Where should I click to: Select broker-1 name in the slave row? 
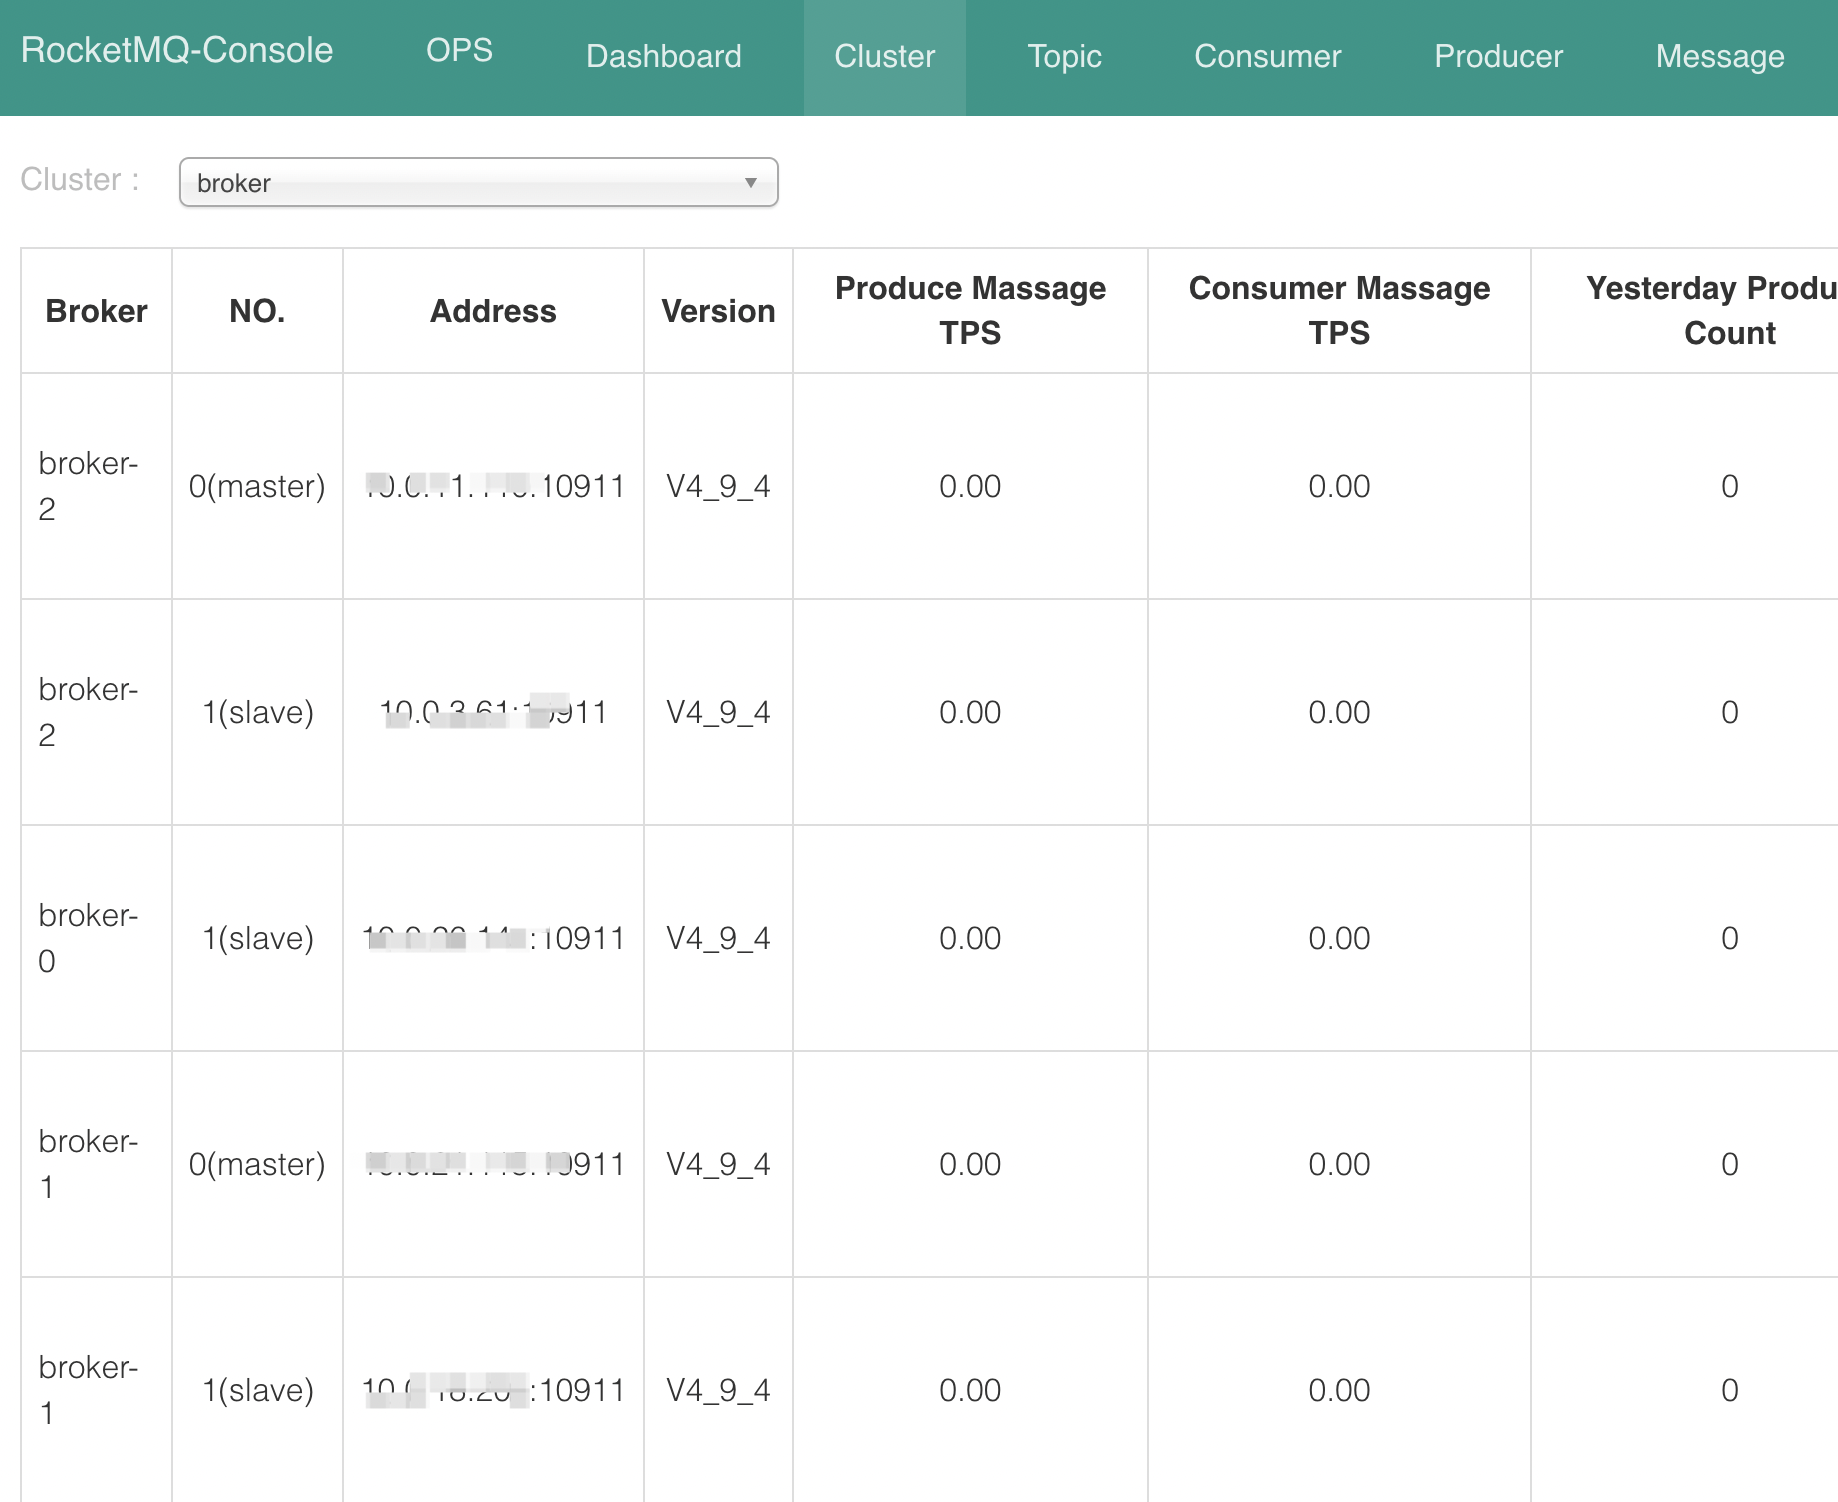[x=88, y=1390]
